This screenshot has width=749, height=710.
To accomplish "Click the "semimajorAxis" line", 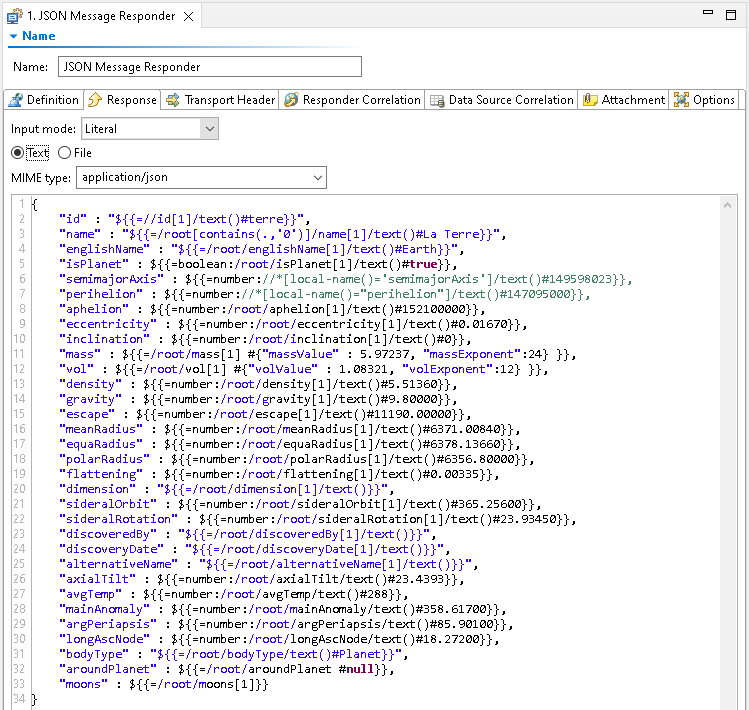I will tap(345, 279).
